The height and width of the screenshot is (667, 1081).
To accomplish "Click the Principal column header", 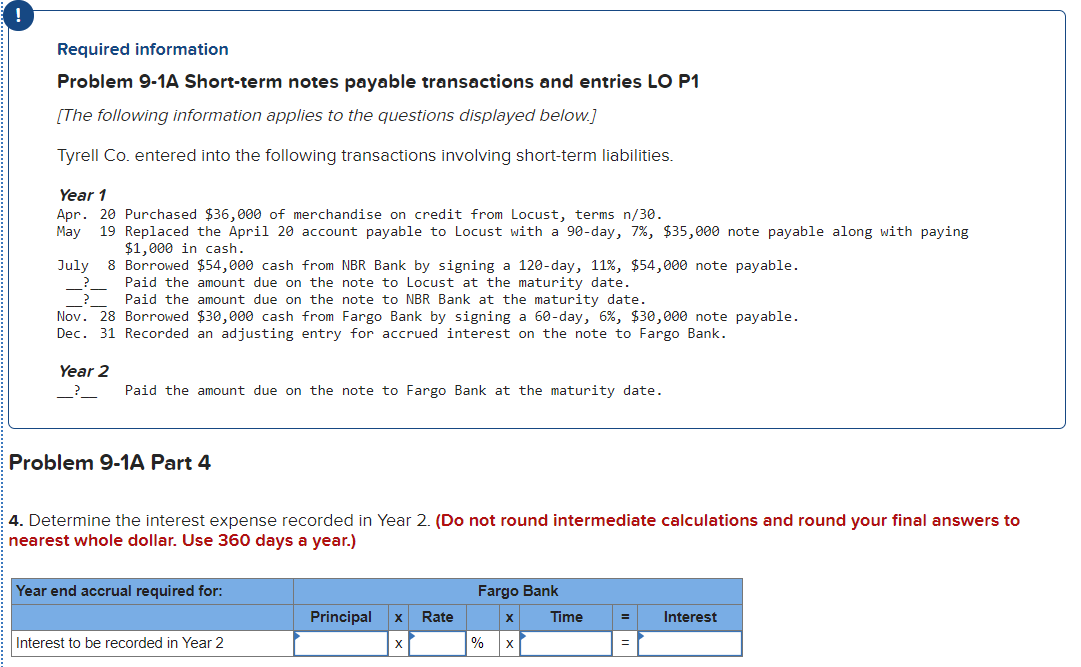I will (x=340, y=617).
